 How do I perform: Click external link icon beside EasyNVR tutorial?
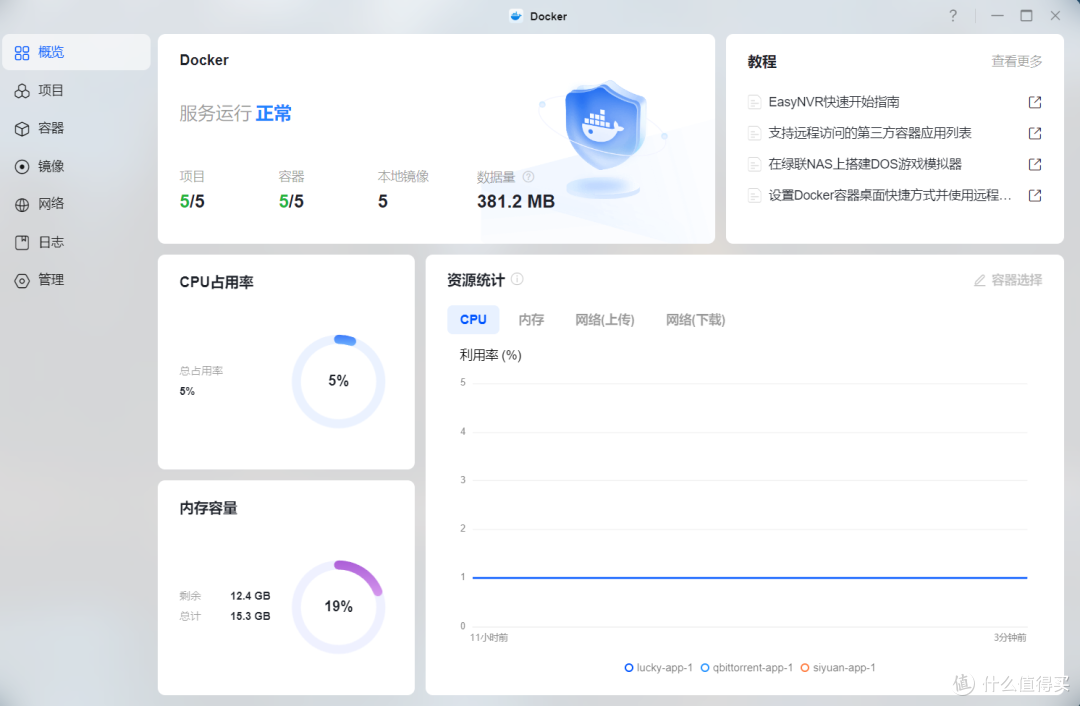tap(1035, 102)
